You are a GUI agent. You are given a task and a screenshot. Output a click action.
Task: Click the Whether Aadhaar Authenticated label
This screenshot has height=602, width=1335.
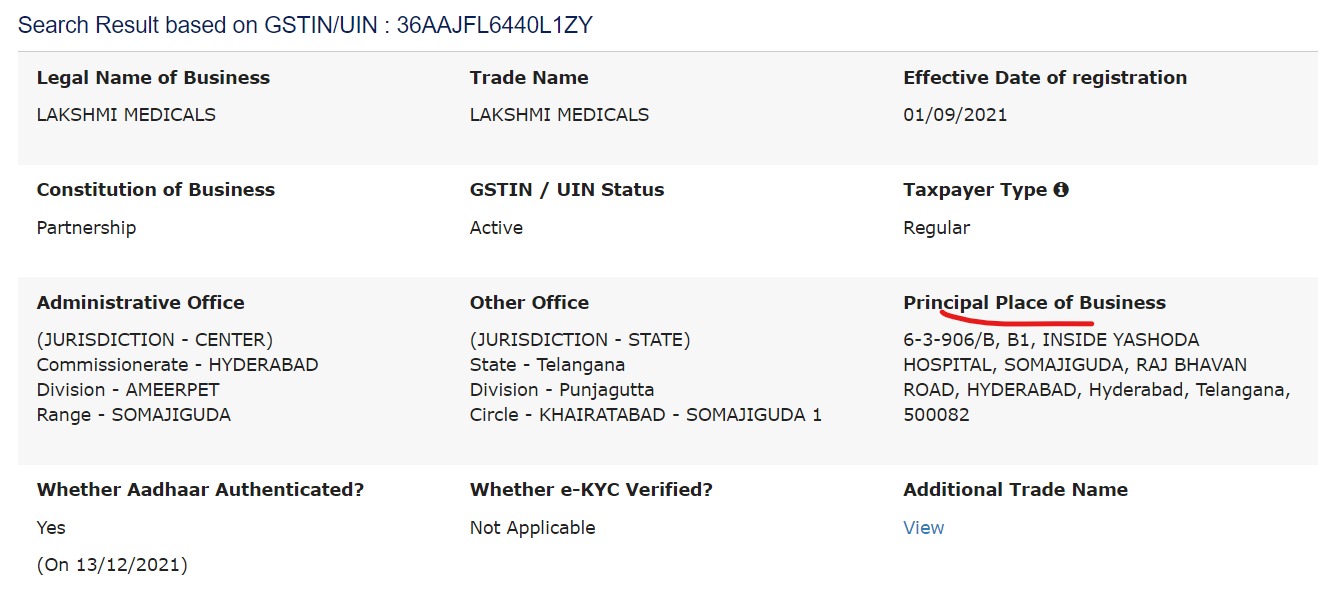point(200,490)
